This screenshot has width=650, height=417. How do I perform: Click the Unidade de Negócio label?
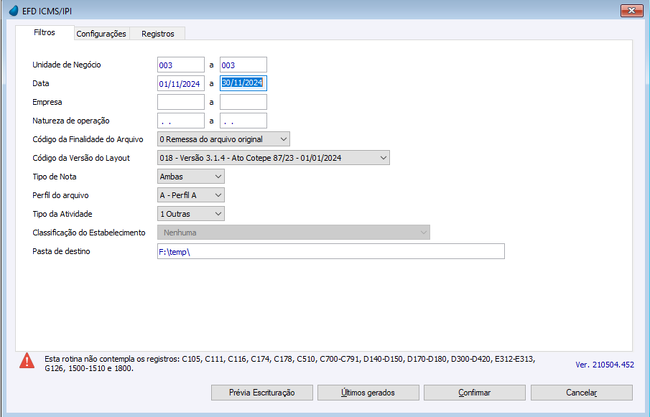point(66,65)
